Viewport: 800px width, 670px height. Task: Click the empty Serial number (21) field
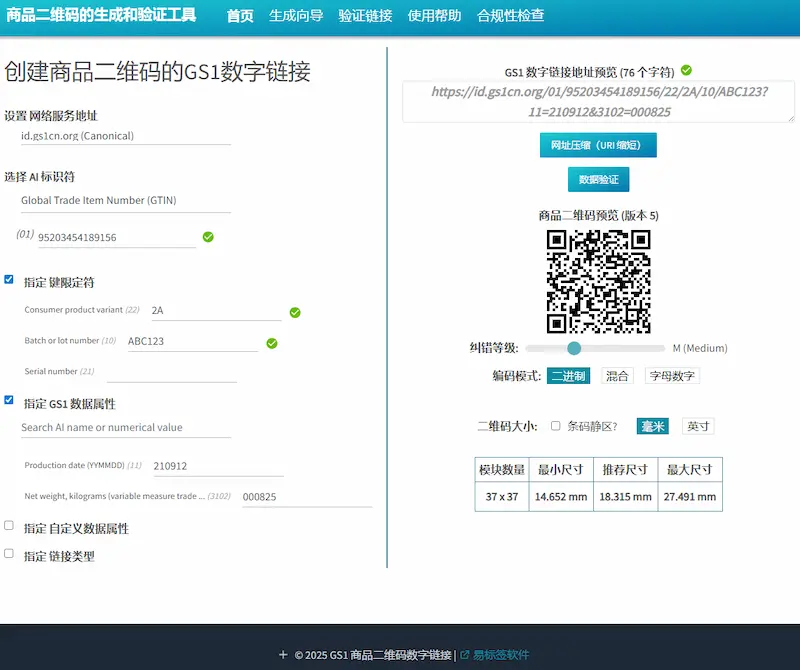pyautogui.click(x=172, y=372)
